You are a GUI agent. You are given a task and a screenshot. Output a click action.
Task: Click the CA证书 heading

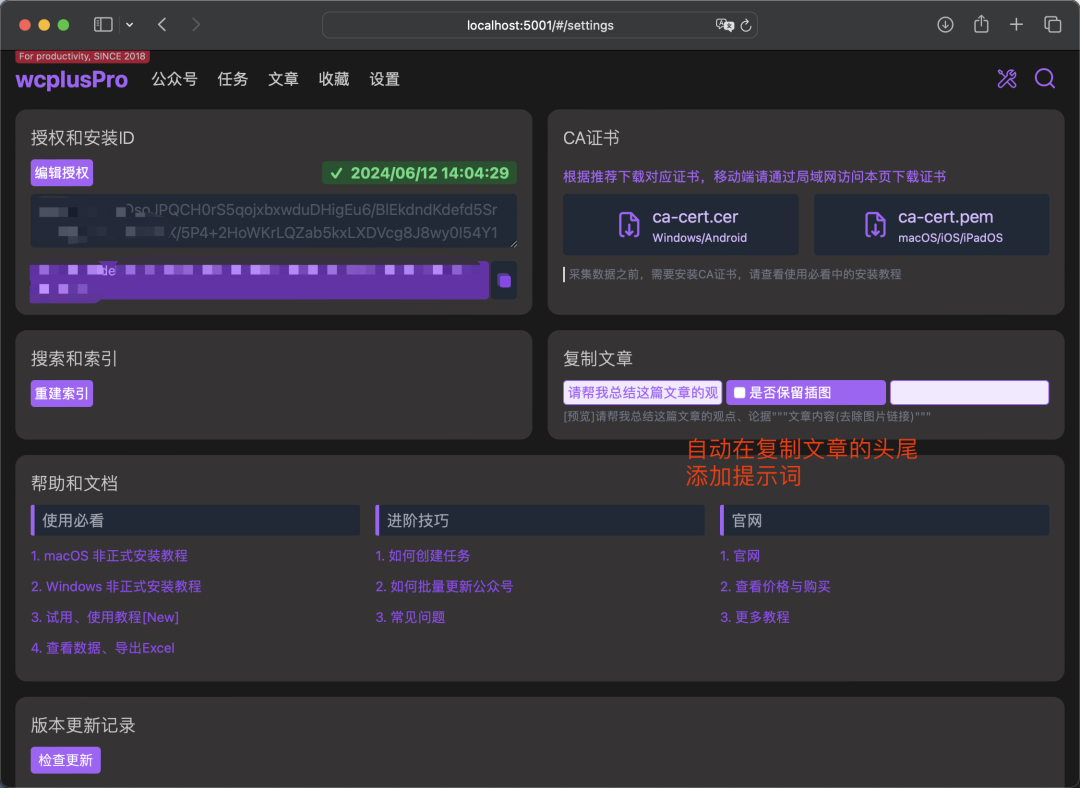coord(591,138)
